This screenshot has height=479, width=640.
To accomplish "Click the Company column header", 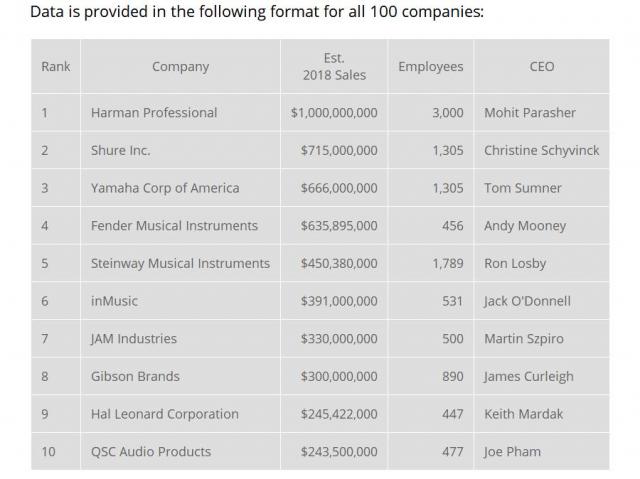I will [x=180, y=67].
